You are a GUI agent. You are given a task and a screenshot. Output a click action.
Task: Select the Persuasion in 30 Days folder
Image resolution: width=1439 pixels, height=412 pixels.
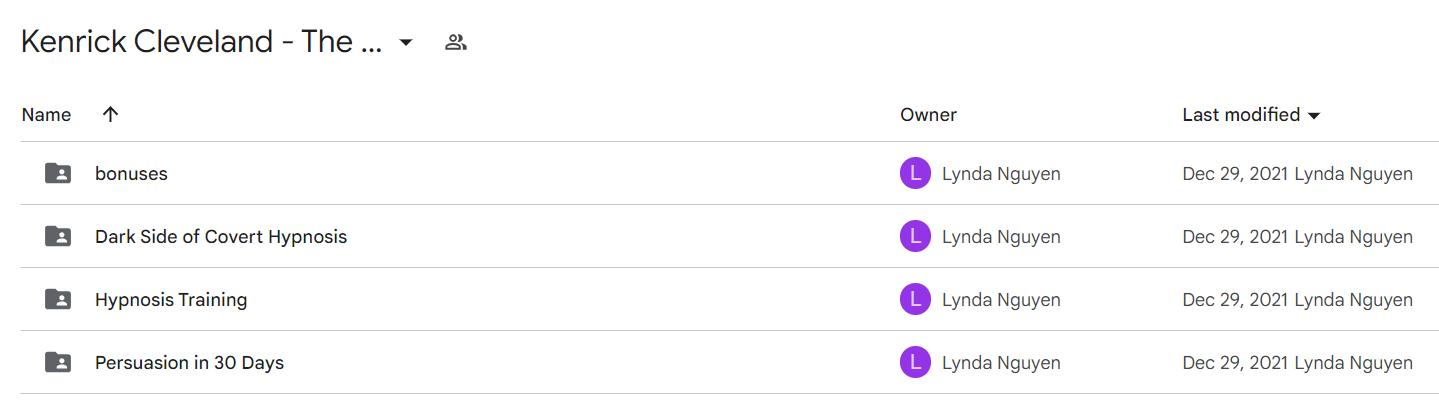click(189, 363)
